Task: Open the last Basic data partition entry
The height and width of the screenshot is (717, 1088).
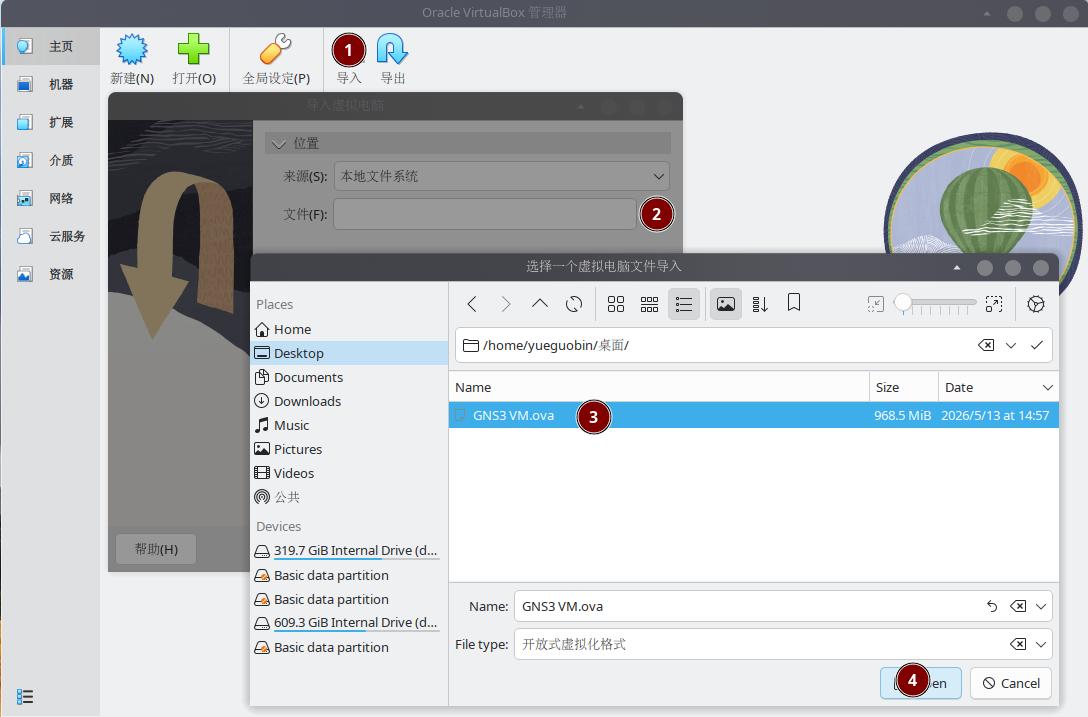Action: [x=350, y=647]
